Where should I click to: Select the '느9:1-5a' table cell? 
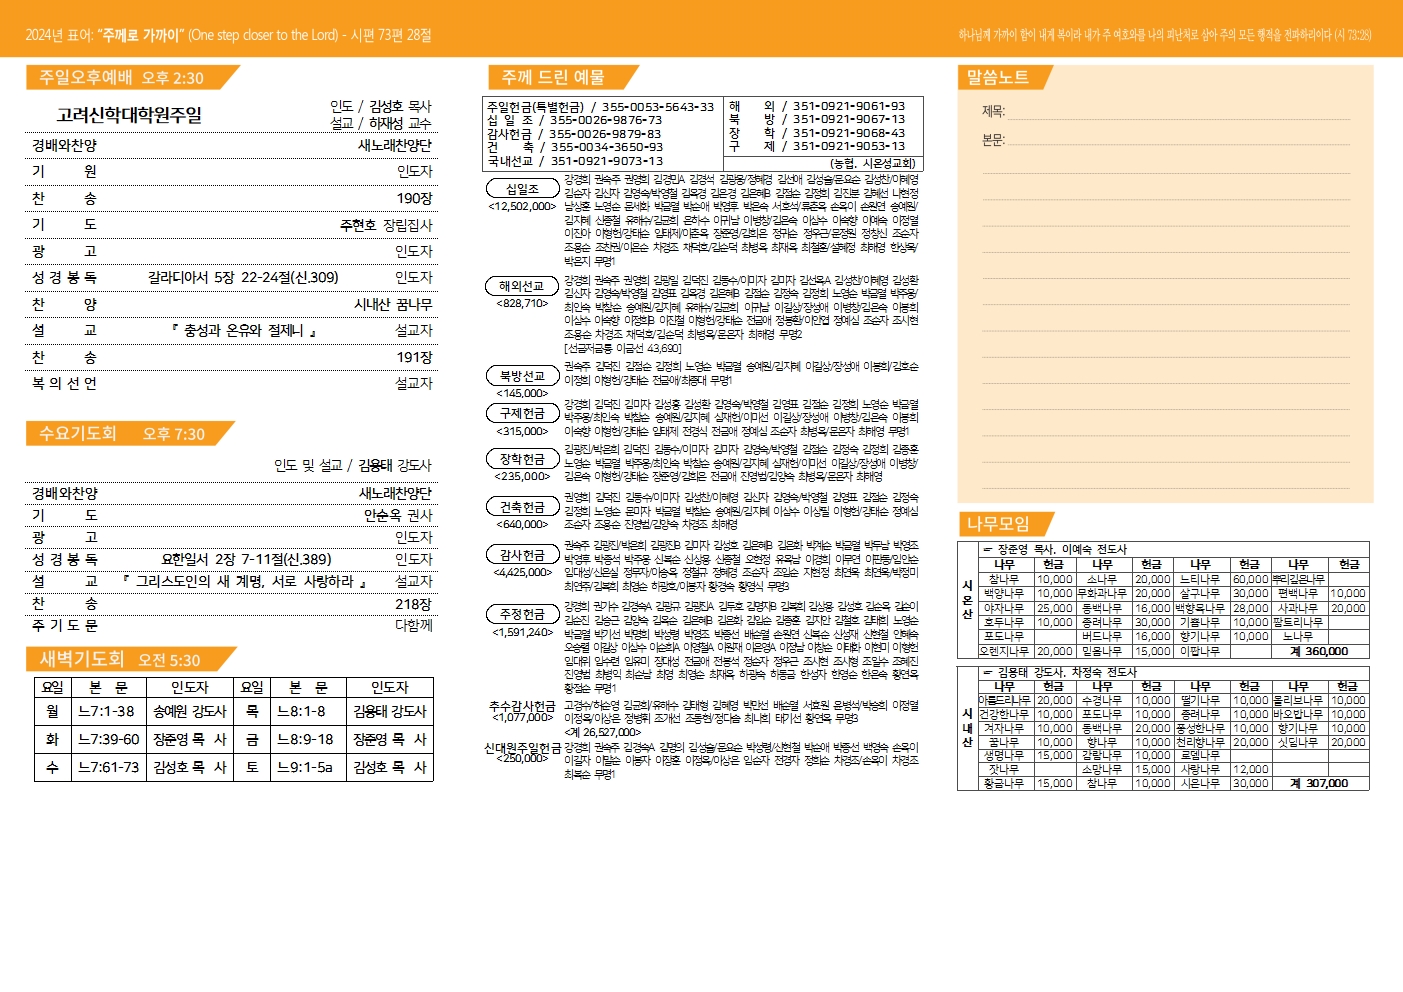click(x=306, y=768)
